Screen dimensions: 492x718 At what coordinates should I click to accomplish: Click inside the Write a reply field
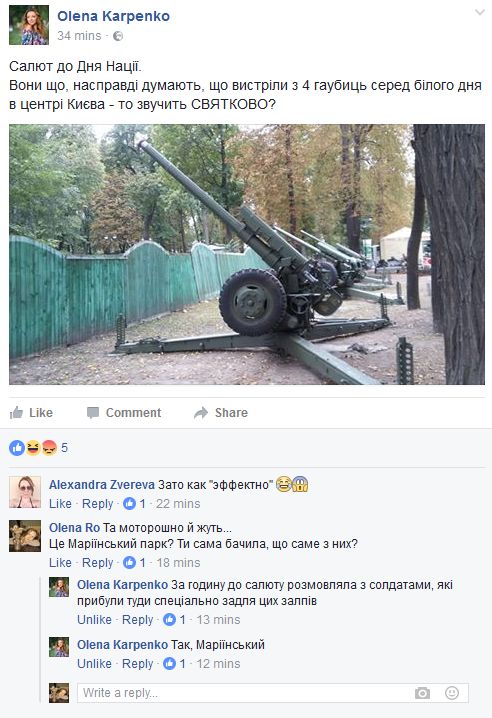tap(273, 693)
